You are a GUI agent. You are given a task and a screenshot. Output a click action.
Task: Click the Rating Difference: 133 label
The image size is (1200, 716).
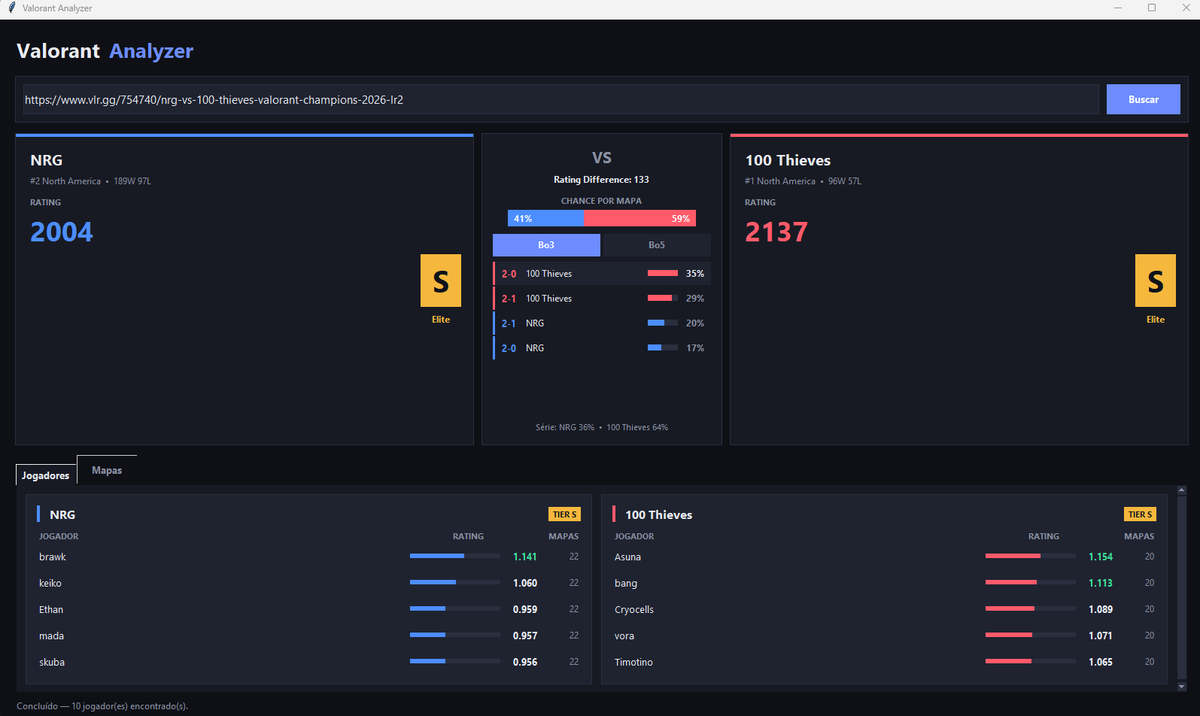pyautogui.click(x=602, y=180)
